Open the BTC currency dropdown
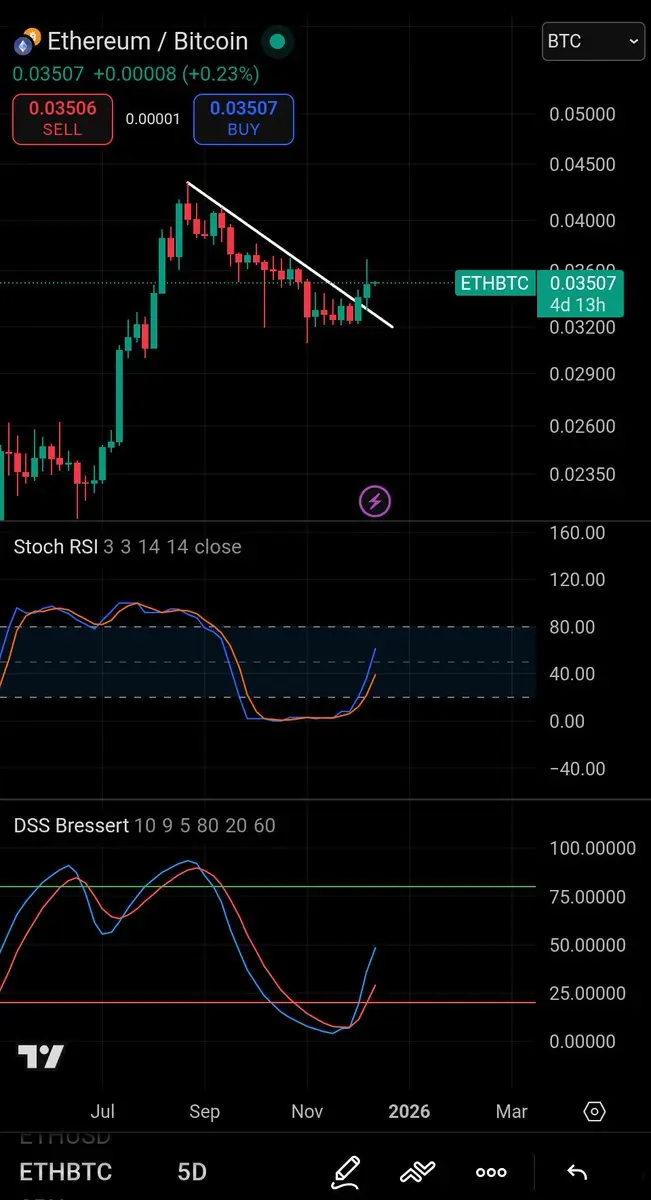This screenshot has width=651, height=1200. (593, 41)
